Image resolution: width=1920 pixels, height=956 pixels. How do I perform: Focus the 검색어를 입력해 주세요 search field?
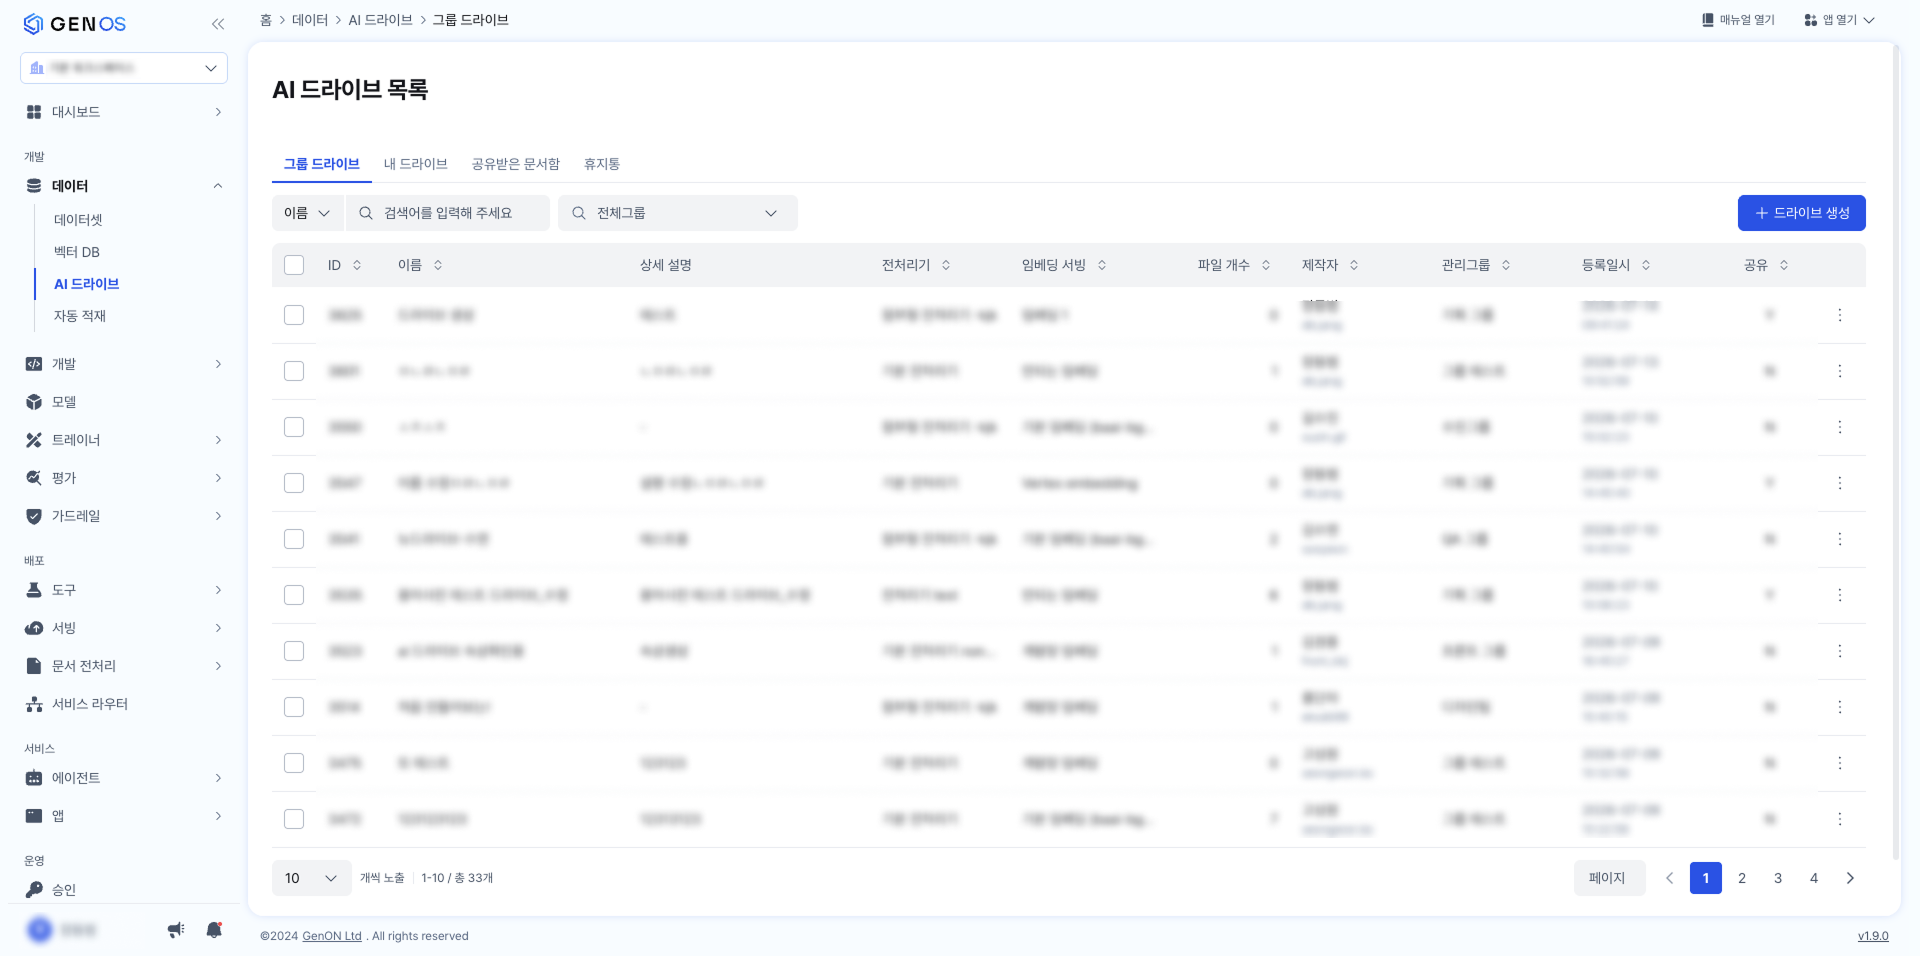click(x=448, y=213)
